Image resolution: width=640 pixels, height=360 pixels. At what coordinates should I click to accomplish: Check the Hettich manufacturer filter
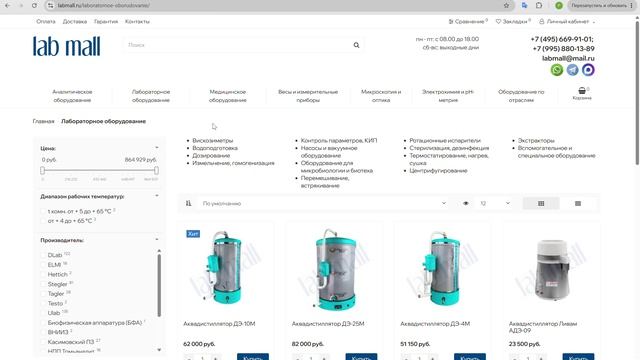(x=43, y=274)
